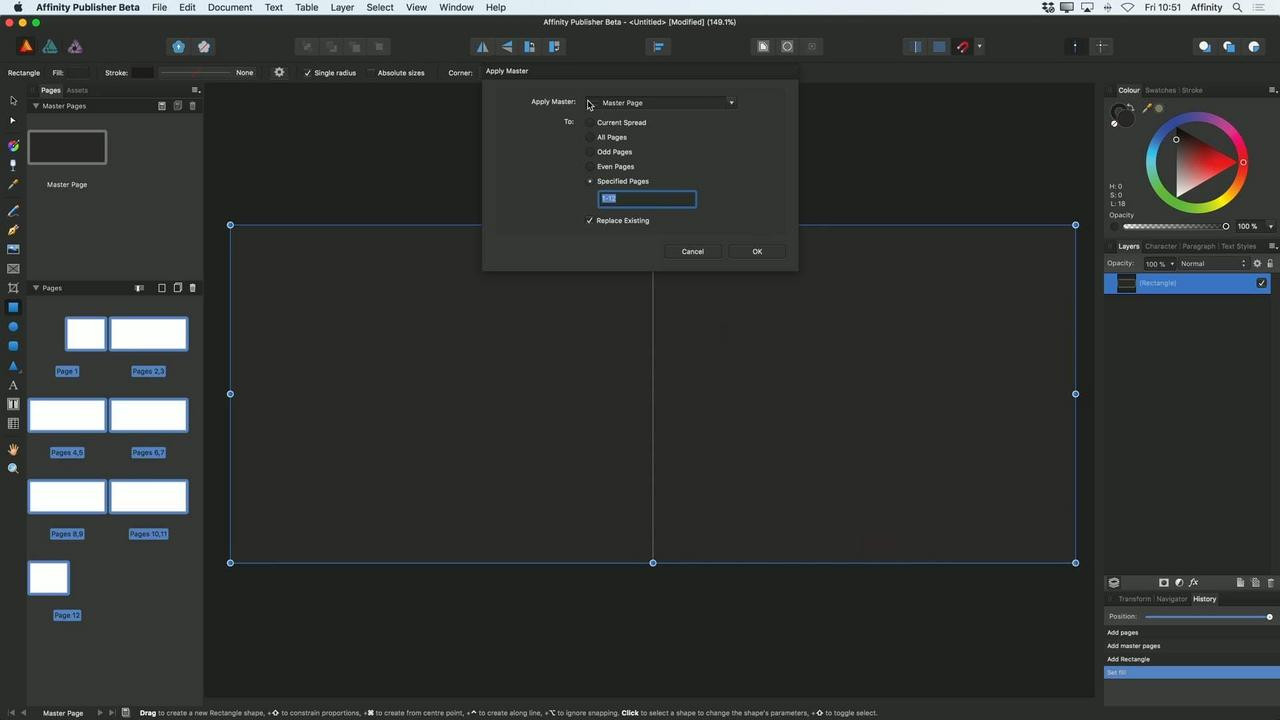
Task: Select the Odd Pages radio option
Action: tap(590, 152)
